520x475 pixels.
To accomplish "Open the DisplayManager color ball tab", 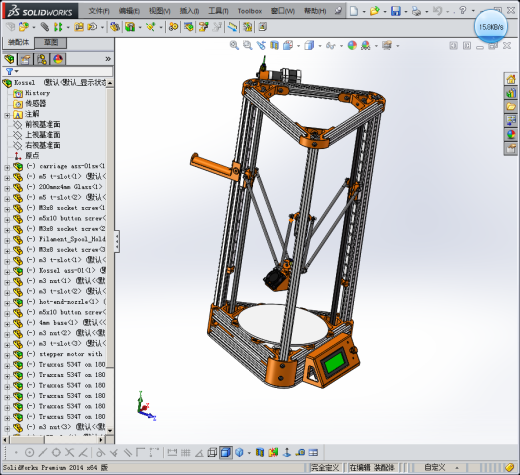I will coord(58,59).
